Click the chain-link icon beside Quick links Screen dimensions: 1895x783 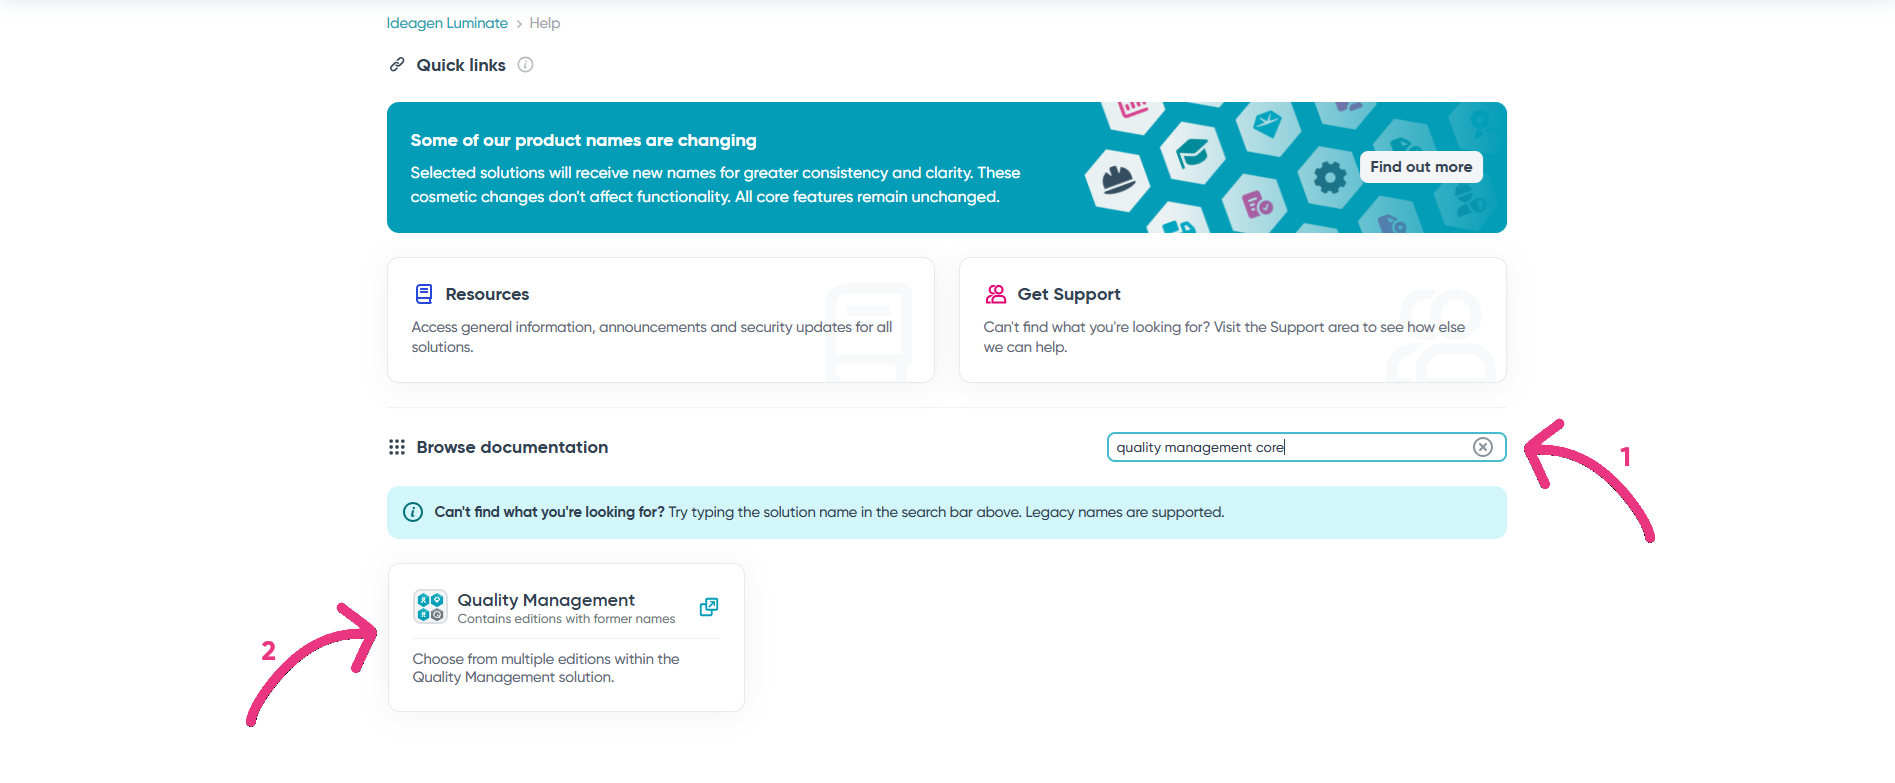coord(397,65)
